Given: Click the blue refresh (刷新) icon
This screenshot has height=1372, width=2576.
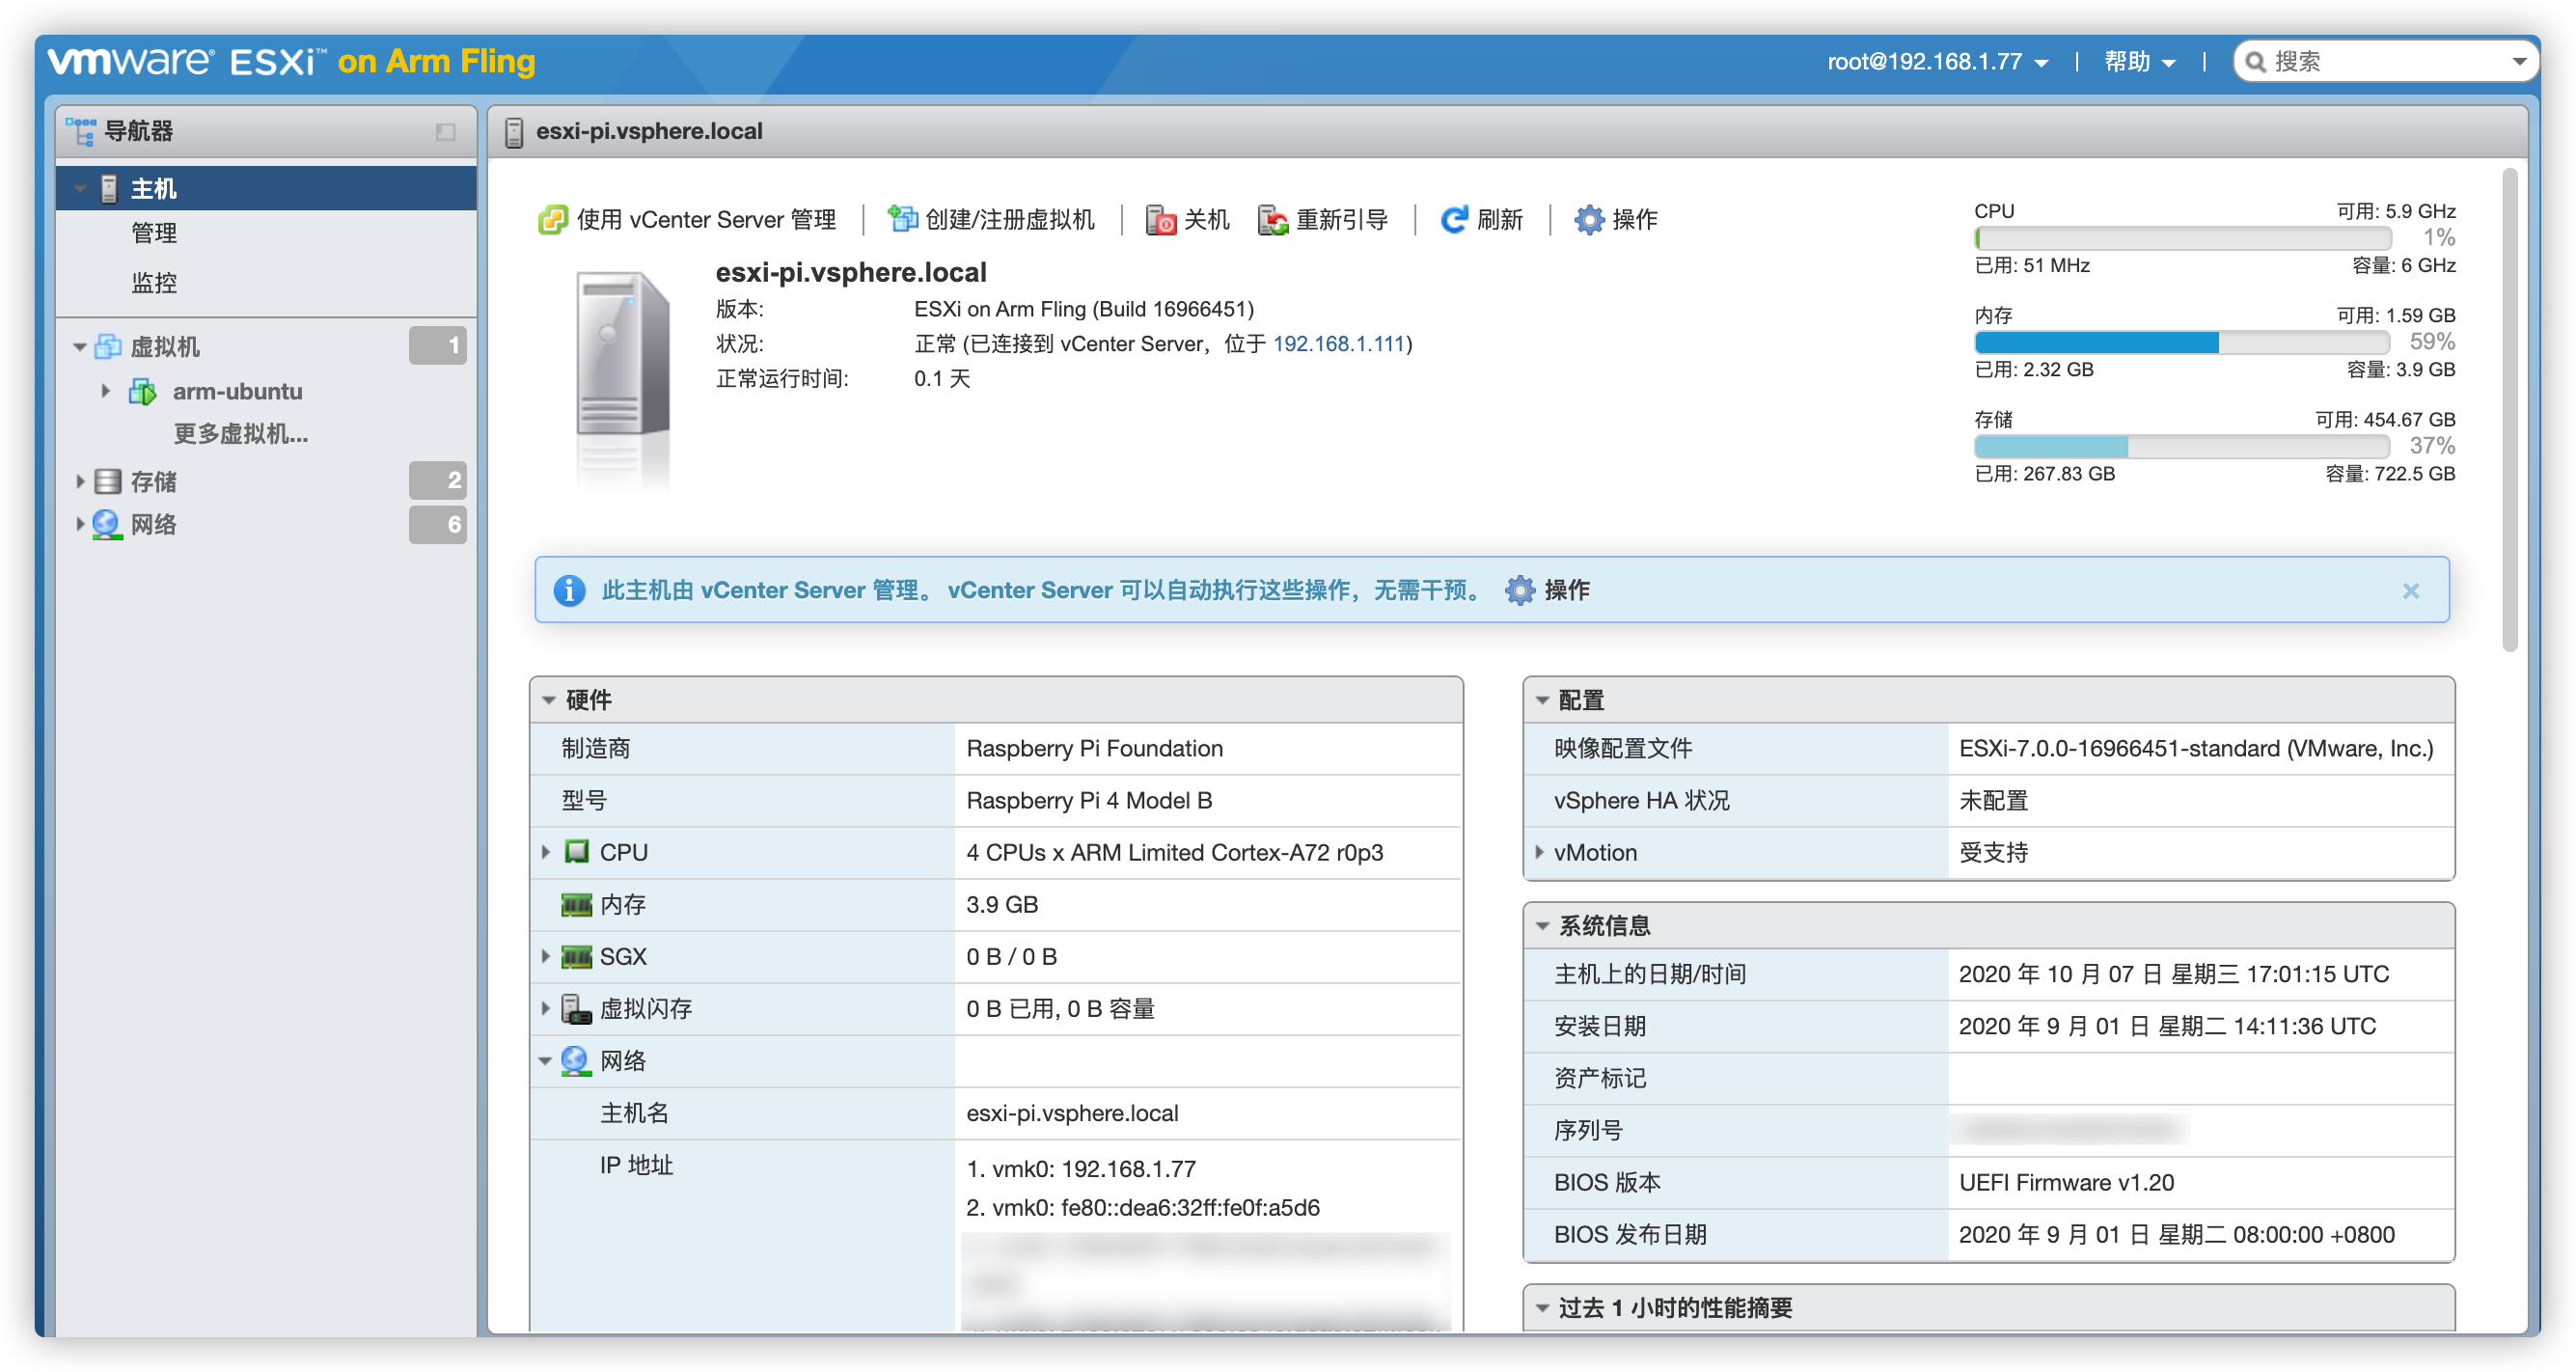Looking at the screenshot, I should pyautogui.click(x=1453, y=219).
